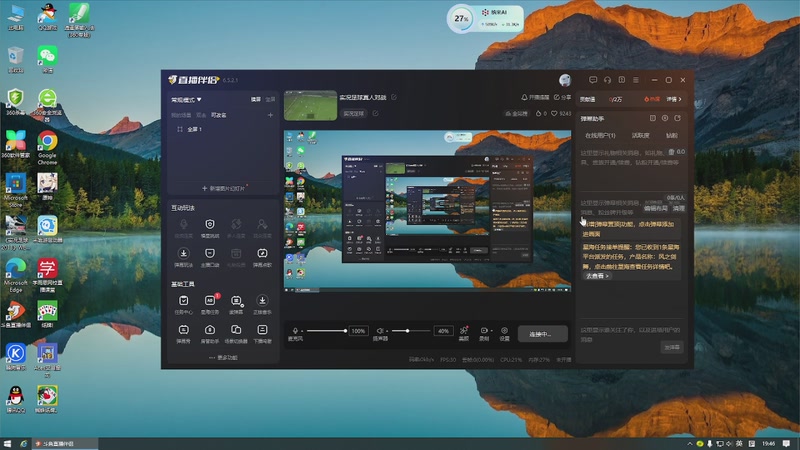Open the 场景切换器 scene switcher tool
The height and width of the screenshot is (450, 800).
click(236, 333)
